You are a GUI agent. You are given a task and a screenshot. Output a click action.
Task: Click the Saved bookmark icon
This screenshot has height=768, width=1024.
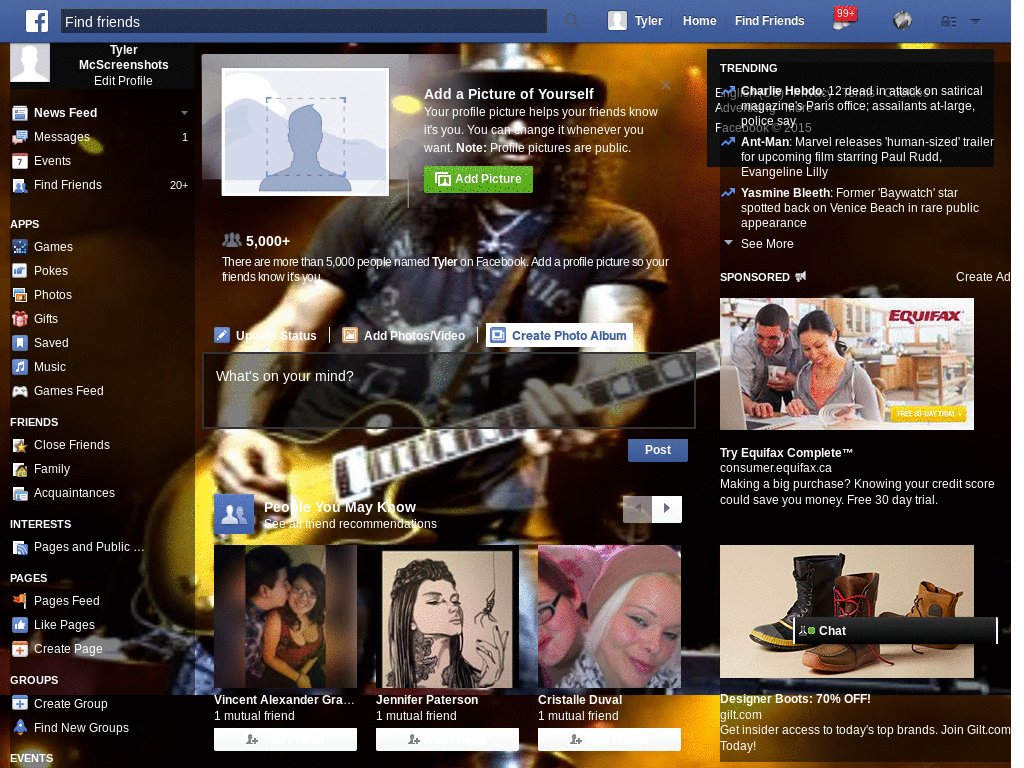click(20, 343)
